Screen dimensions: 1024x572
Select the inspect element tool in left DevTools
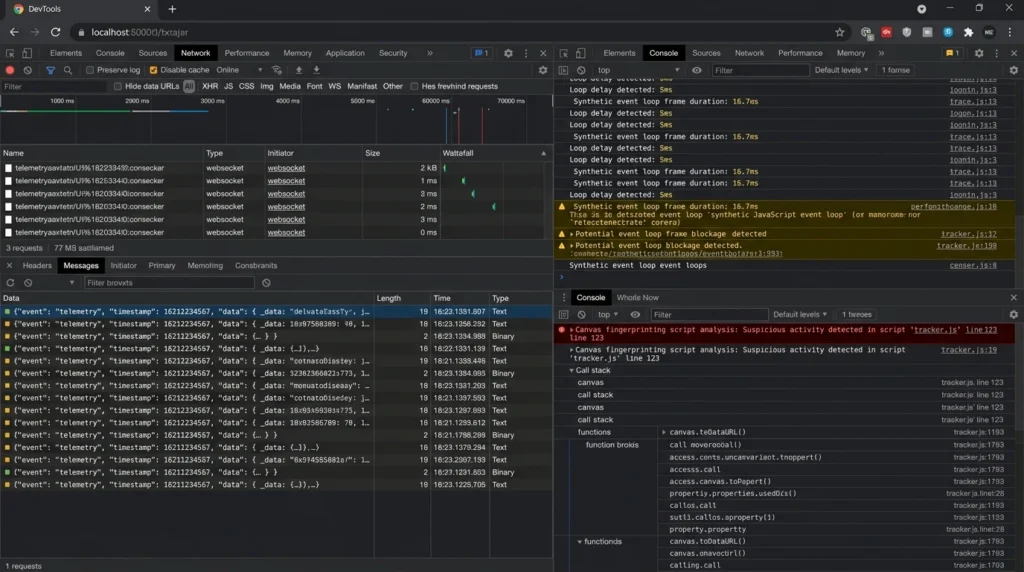click(x=10, y=53)
